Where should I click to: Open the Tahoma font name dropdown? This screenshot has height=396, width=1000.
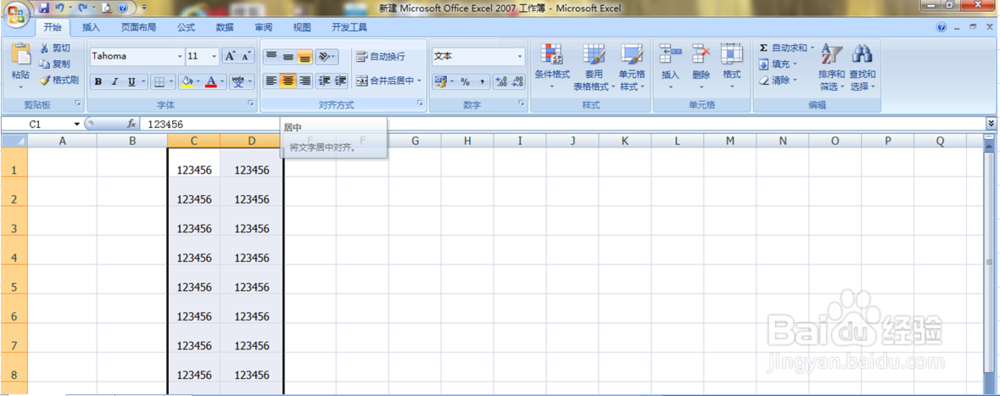180,56
